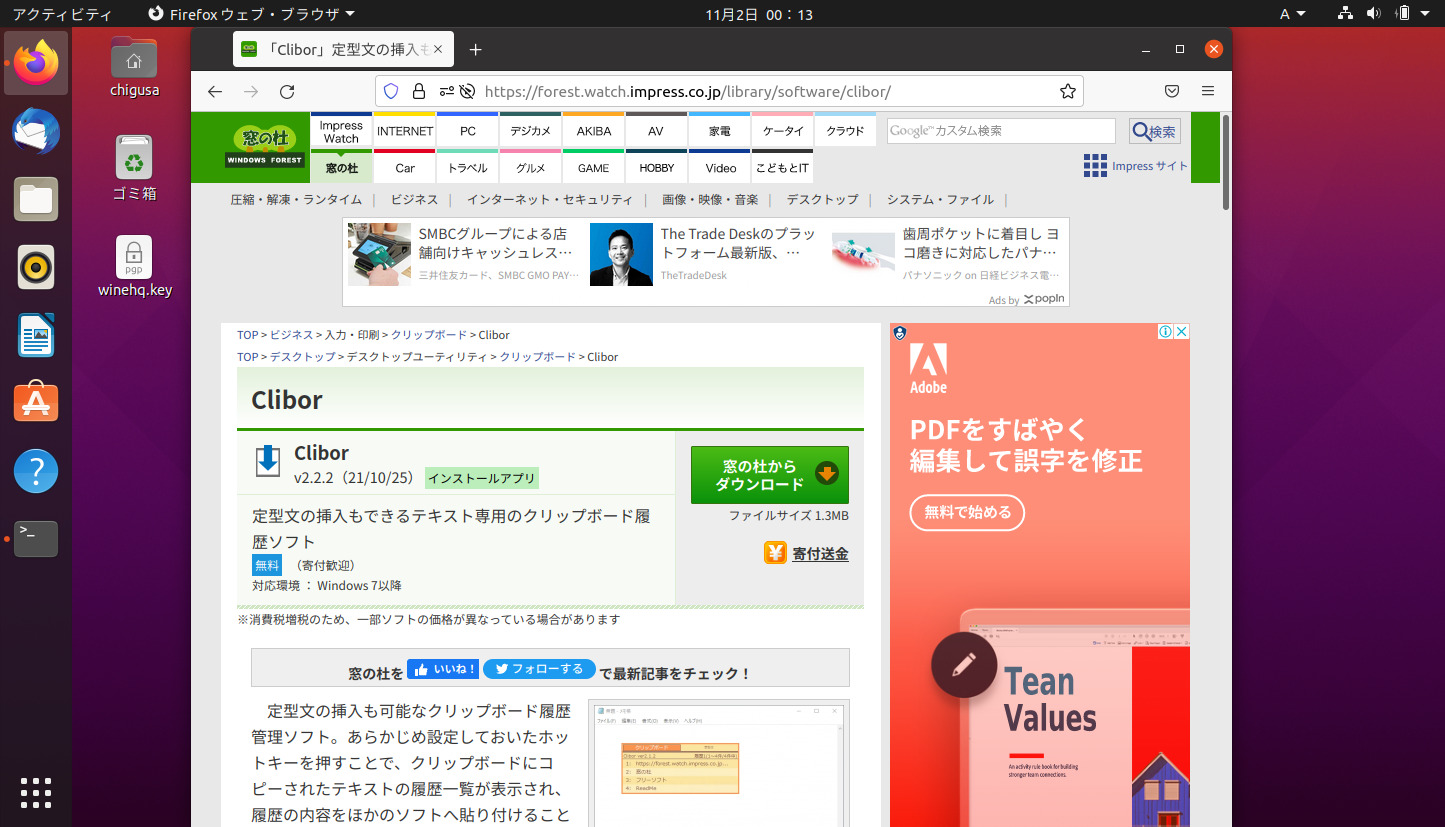
Task: Open Ubuntu Software from the dock
Action: (x=36, y=403)
